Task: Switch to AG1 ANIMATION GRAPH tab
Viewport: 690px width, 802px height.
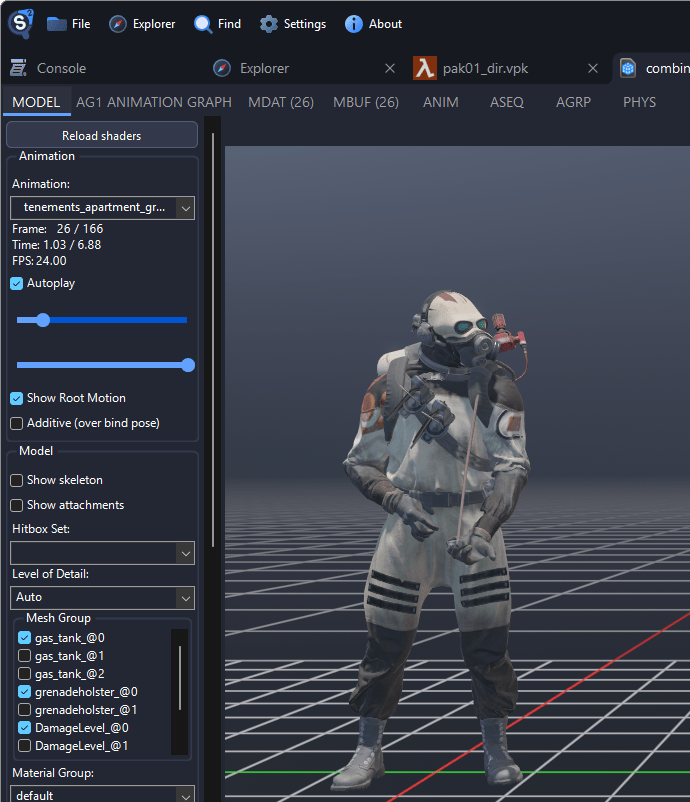Action: [154, 102]
